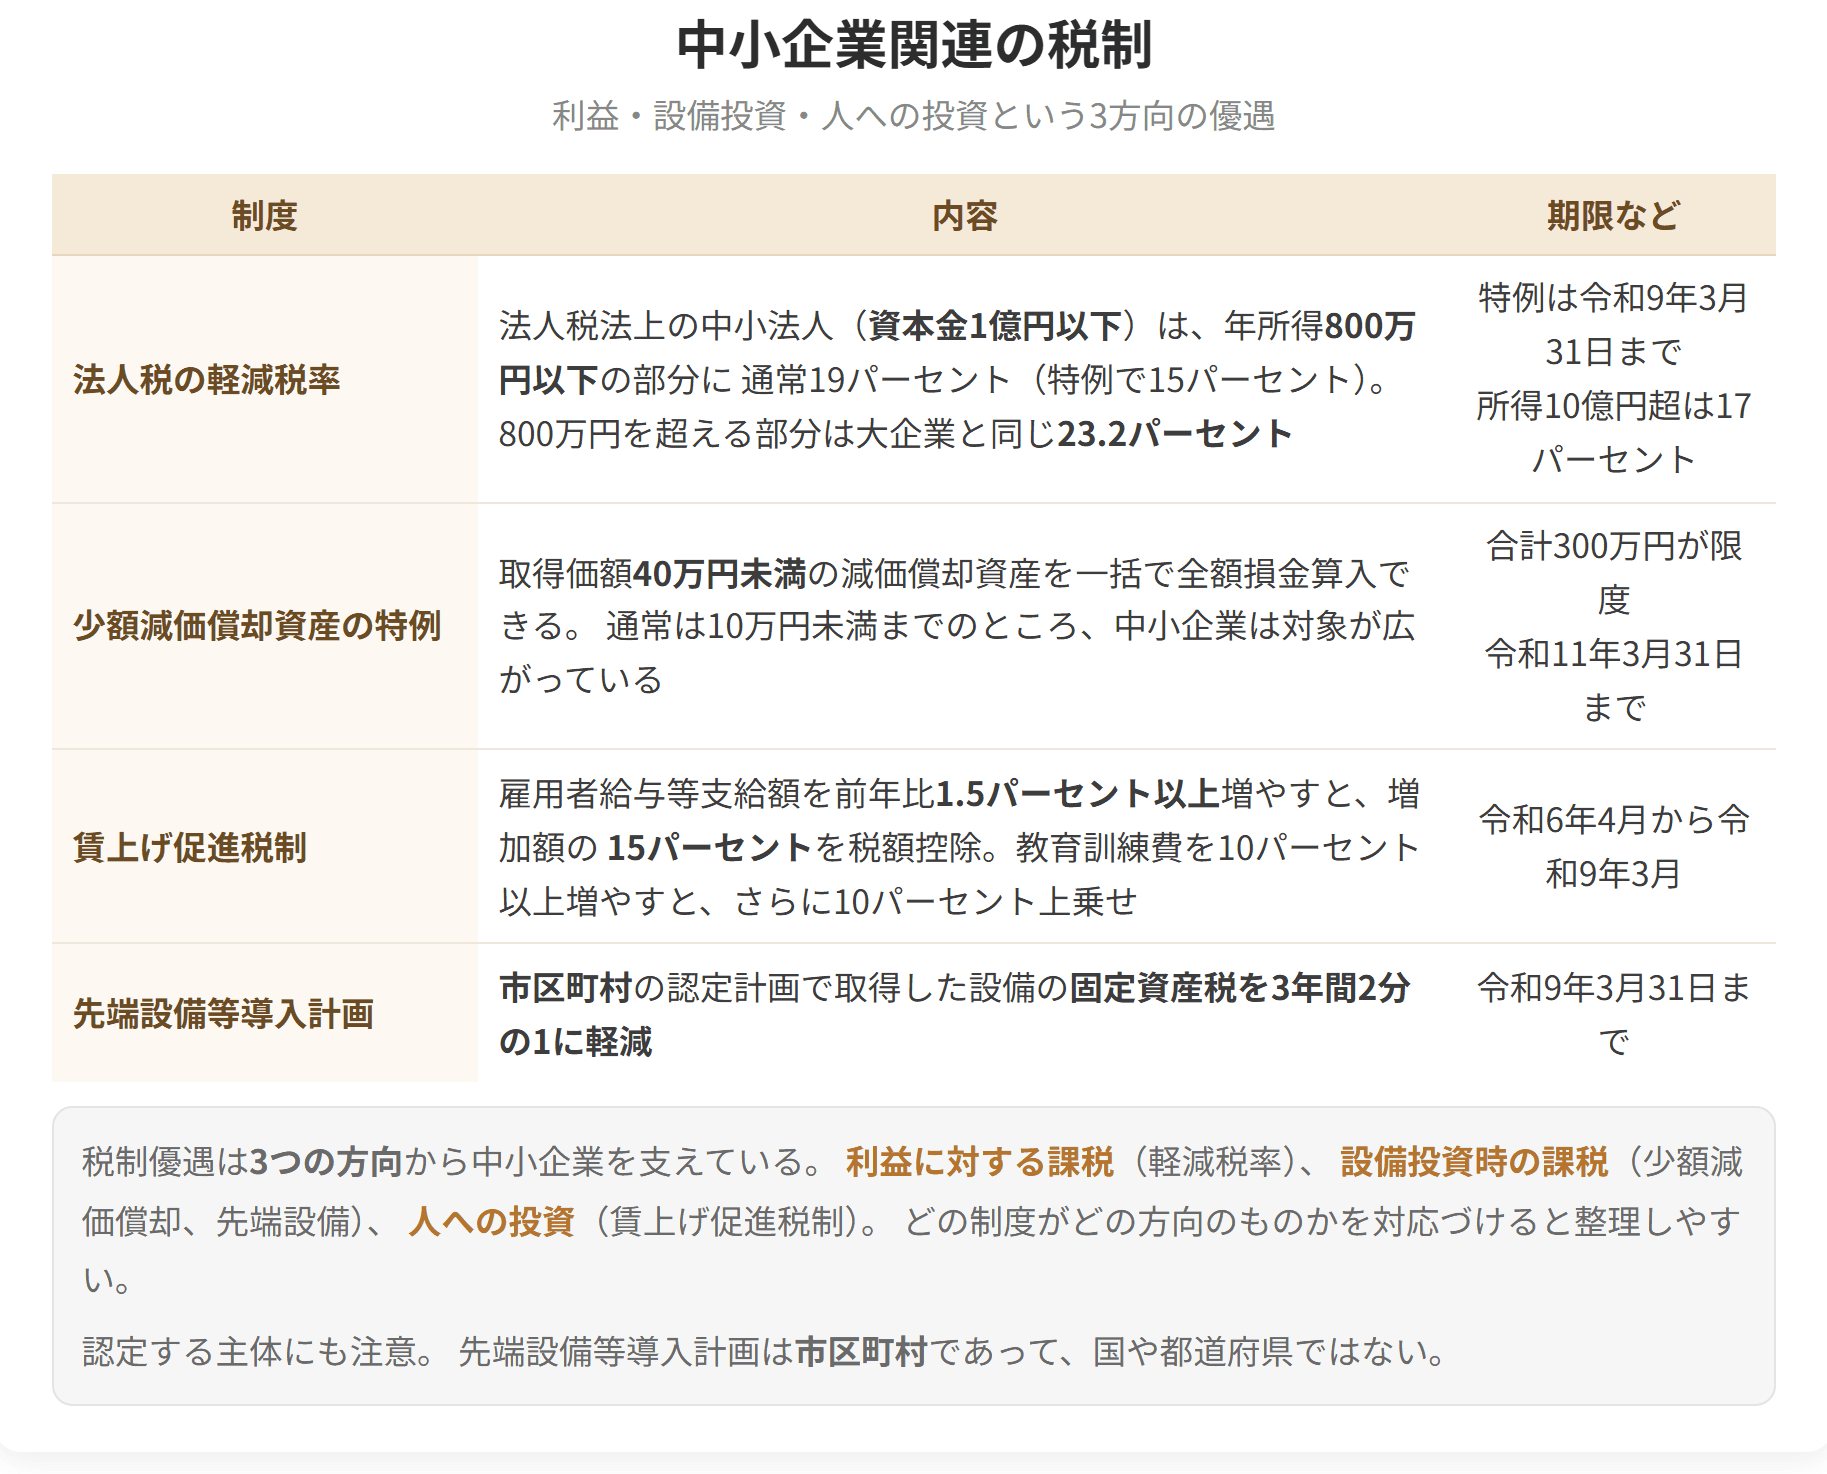Click the bold text 資本金1億円以下

995,326
